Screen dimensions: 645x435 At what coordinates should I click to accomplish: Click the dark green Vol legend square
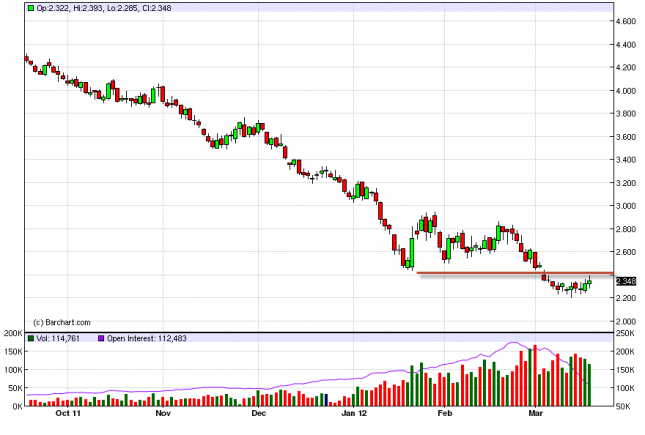coord(31,338)
